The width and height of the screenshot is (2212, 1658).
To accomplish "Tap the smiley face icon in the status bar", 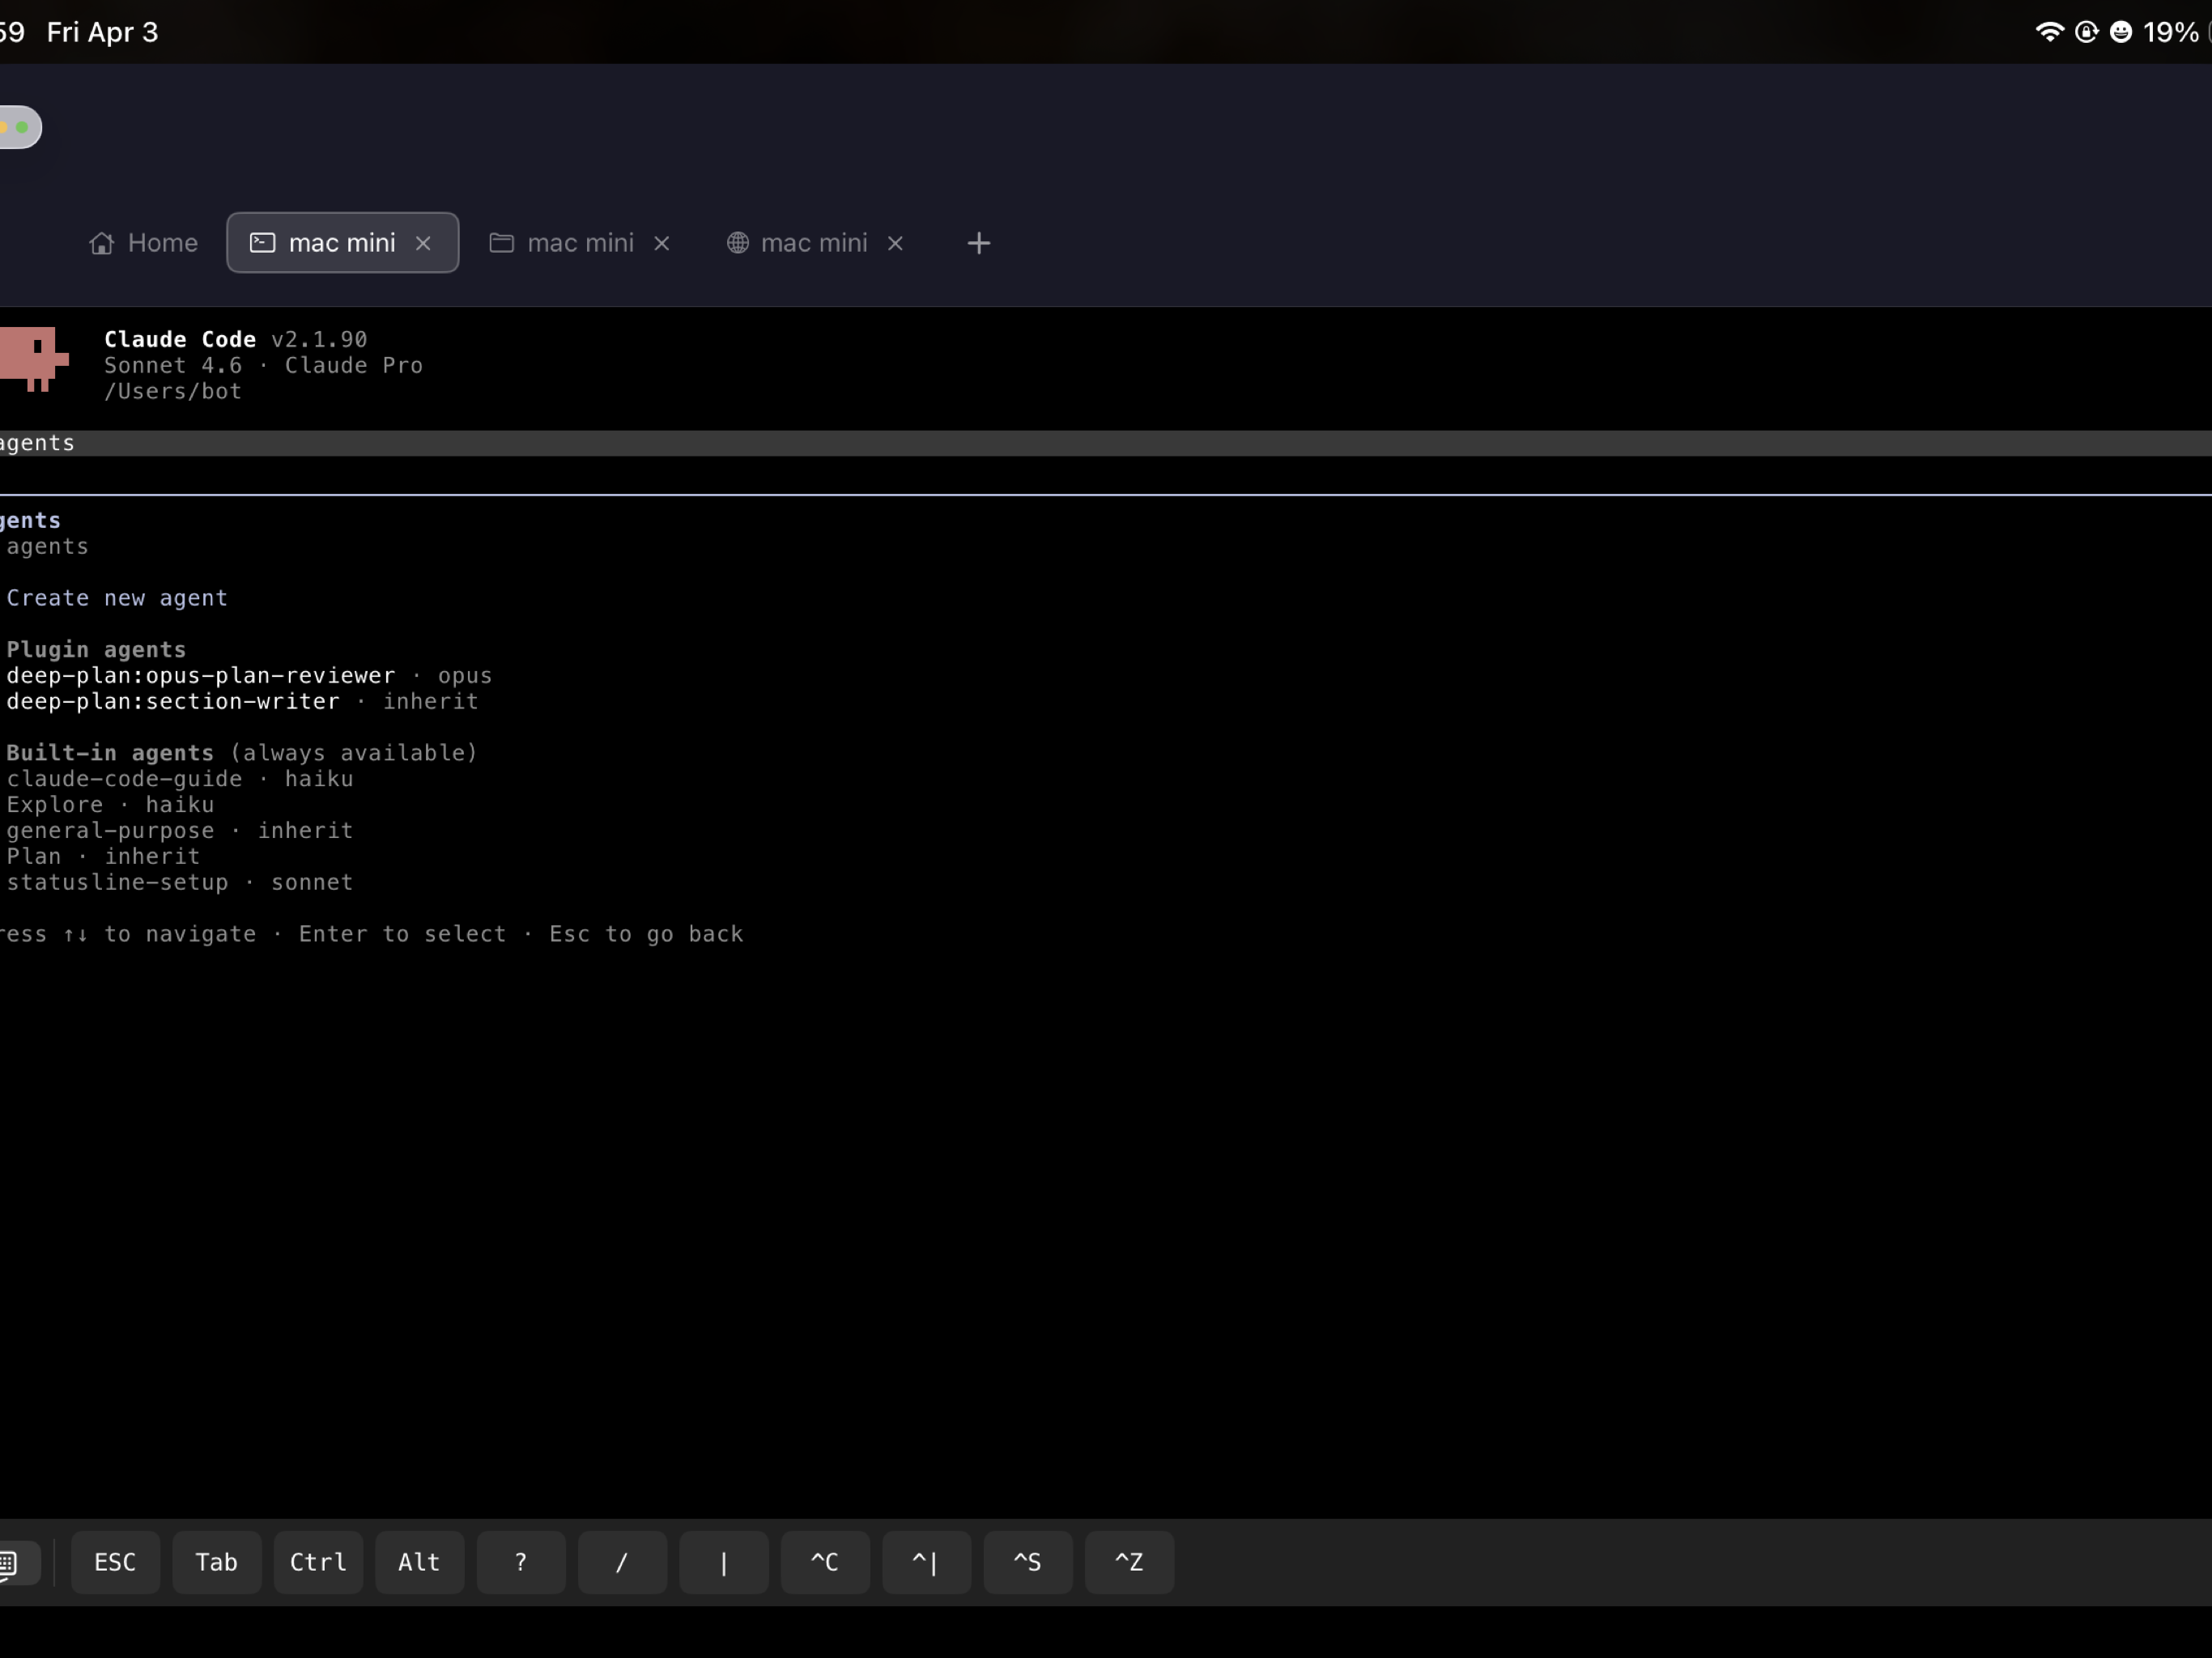I will [2121, 32].
